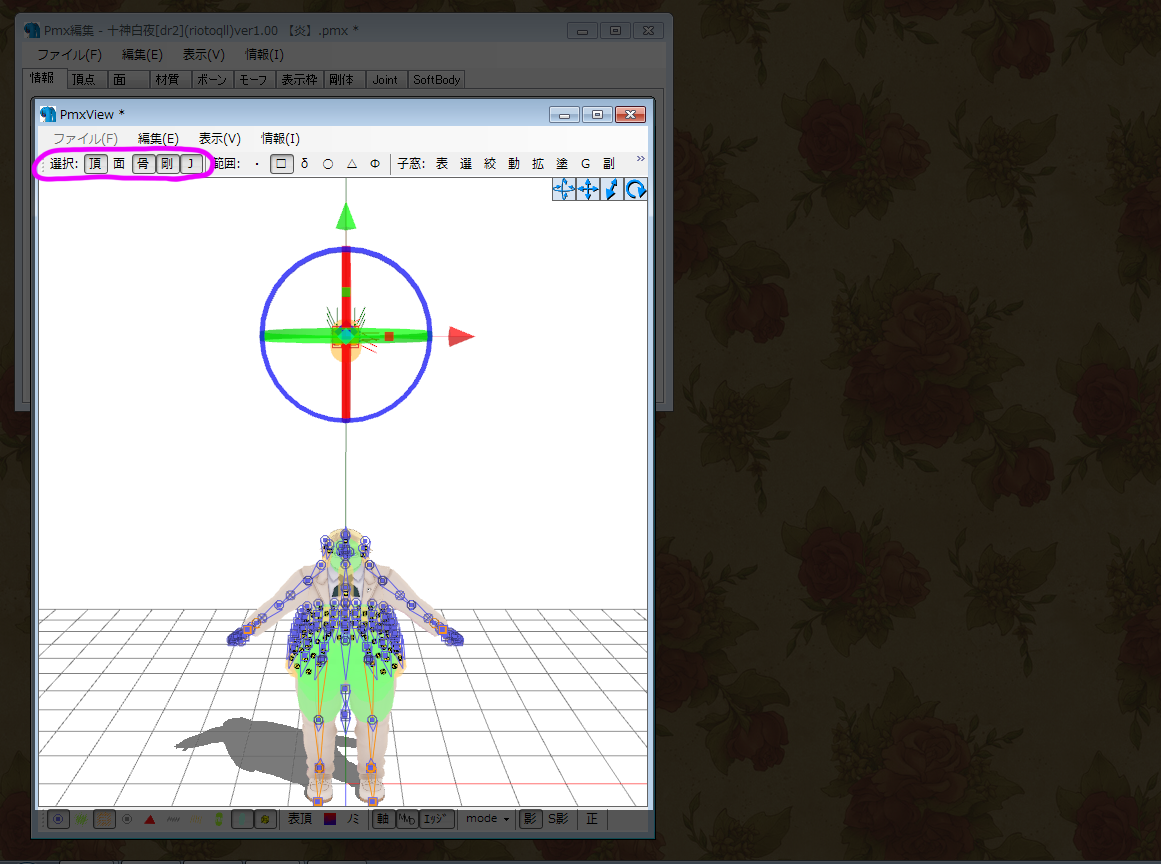Open the 絞 sub-window
The height and width of the screenshot is (864, 1161).
click(490, 164)
